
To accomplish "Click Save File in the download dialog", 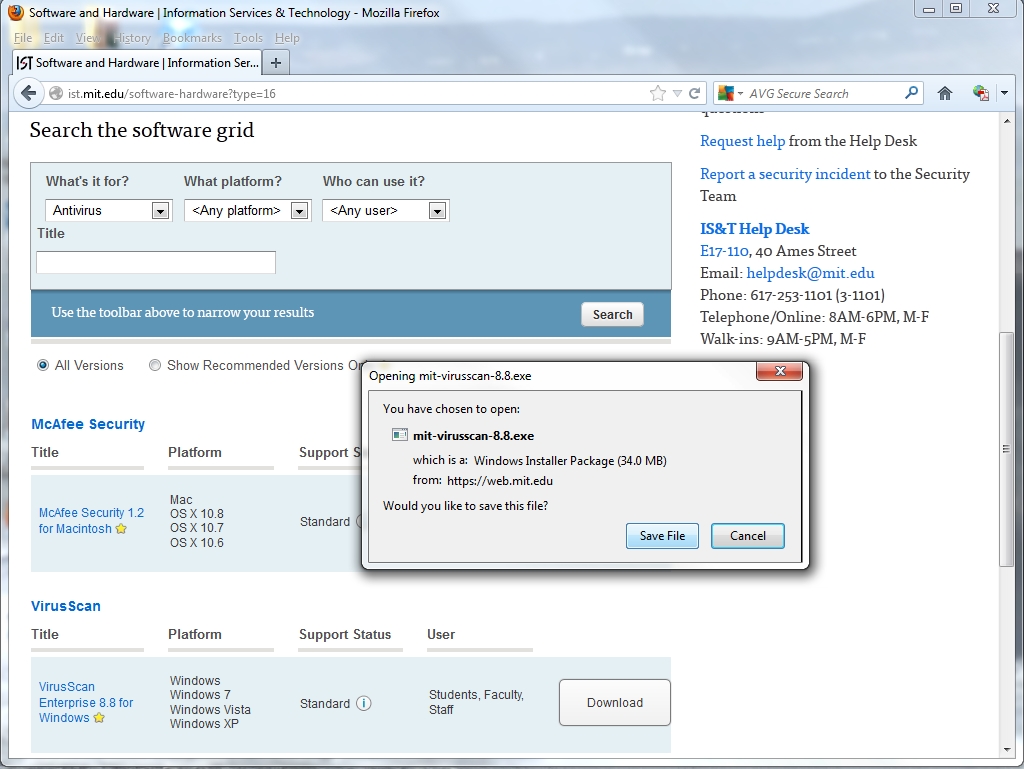I will click(x=662, y=536).
